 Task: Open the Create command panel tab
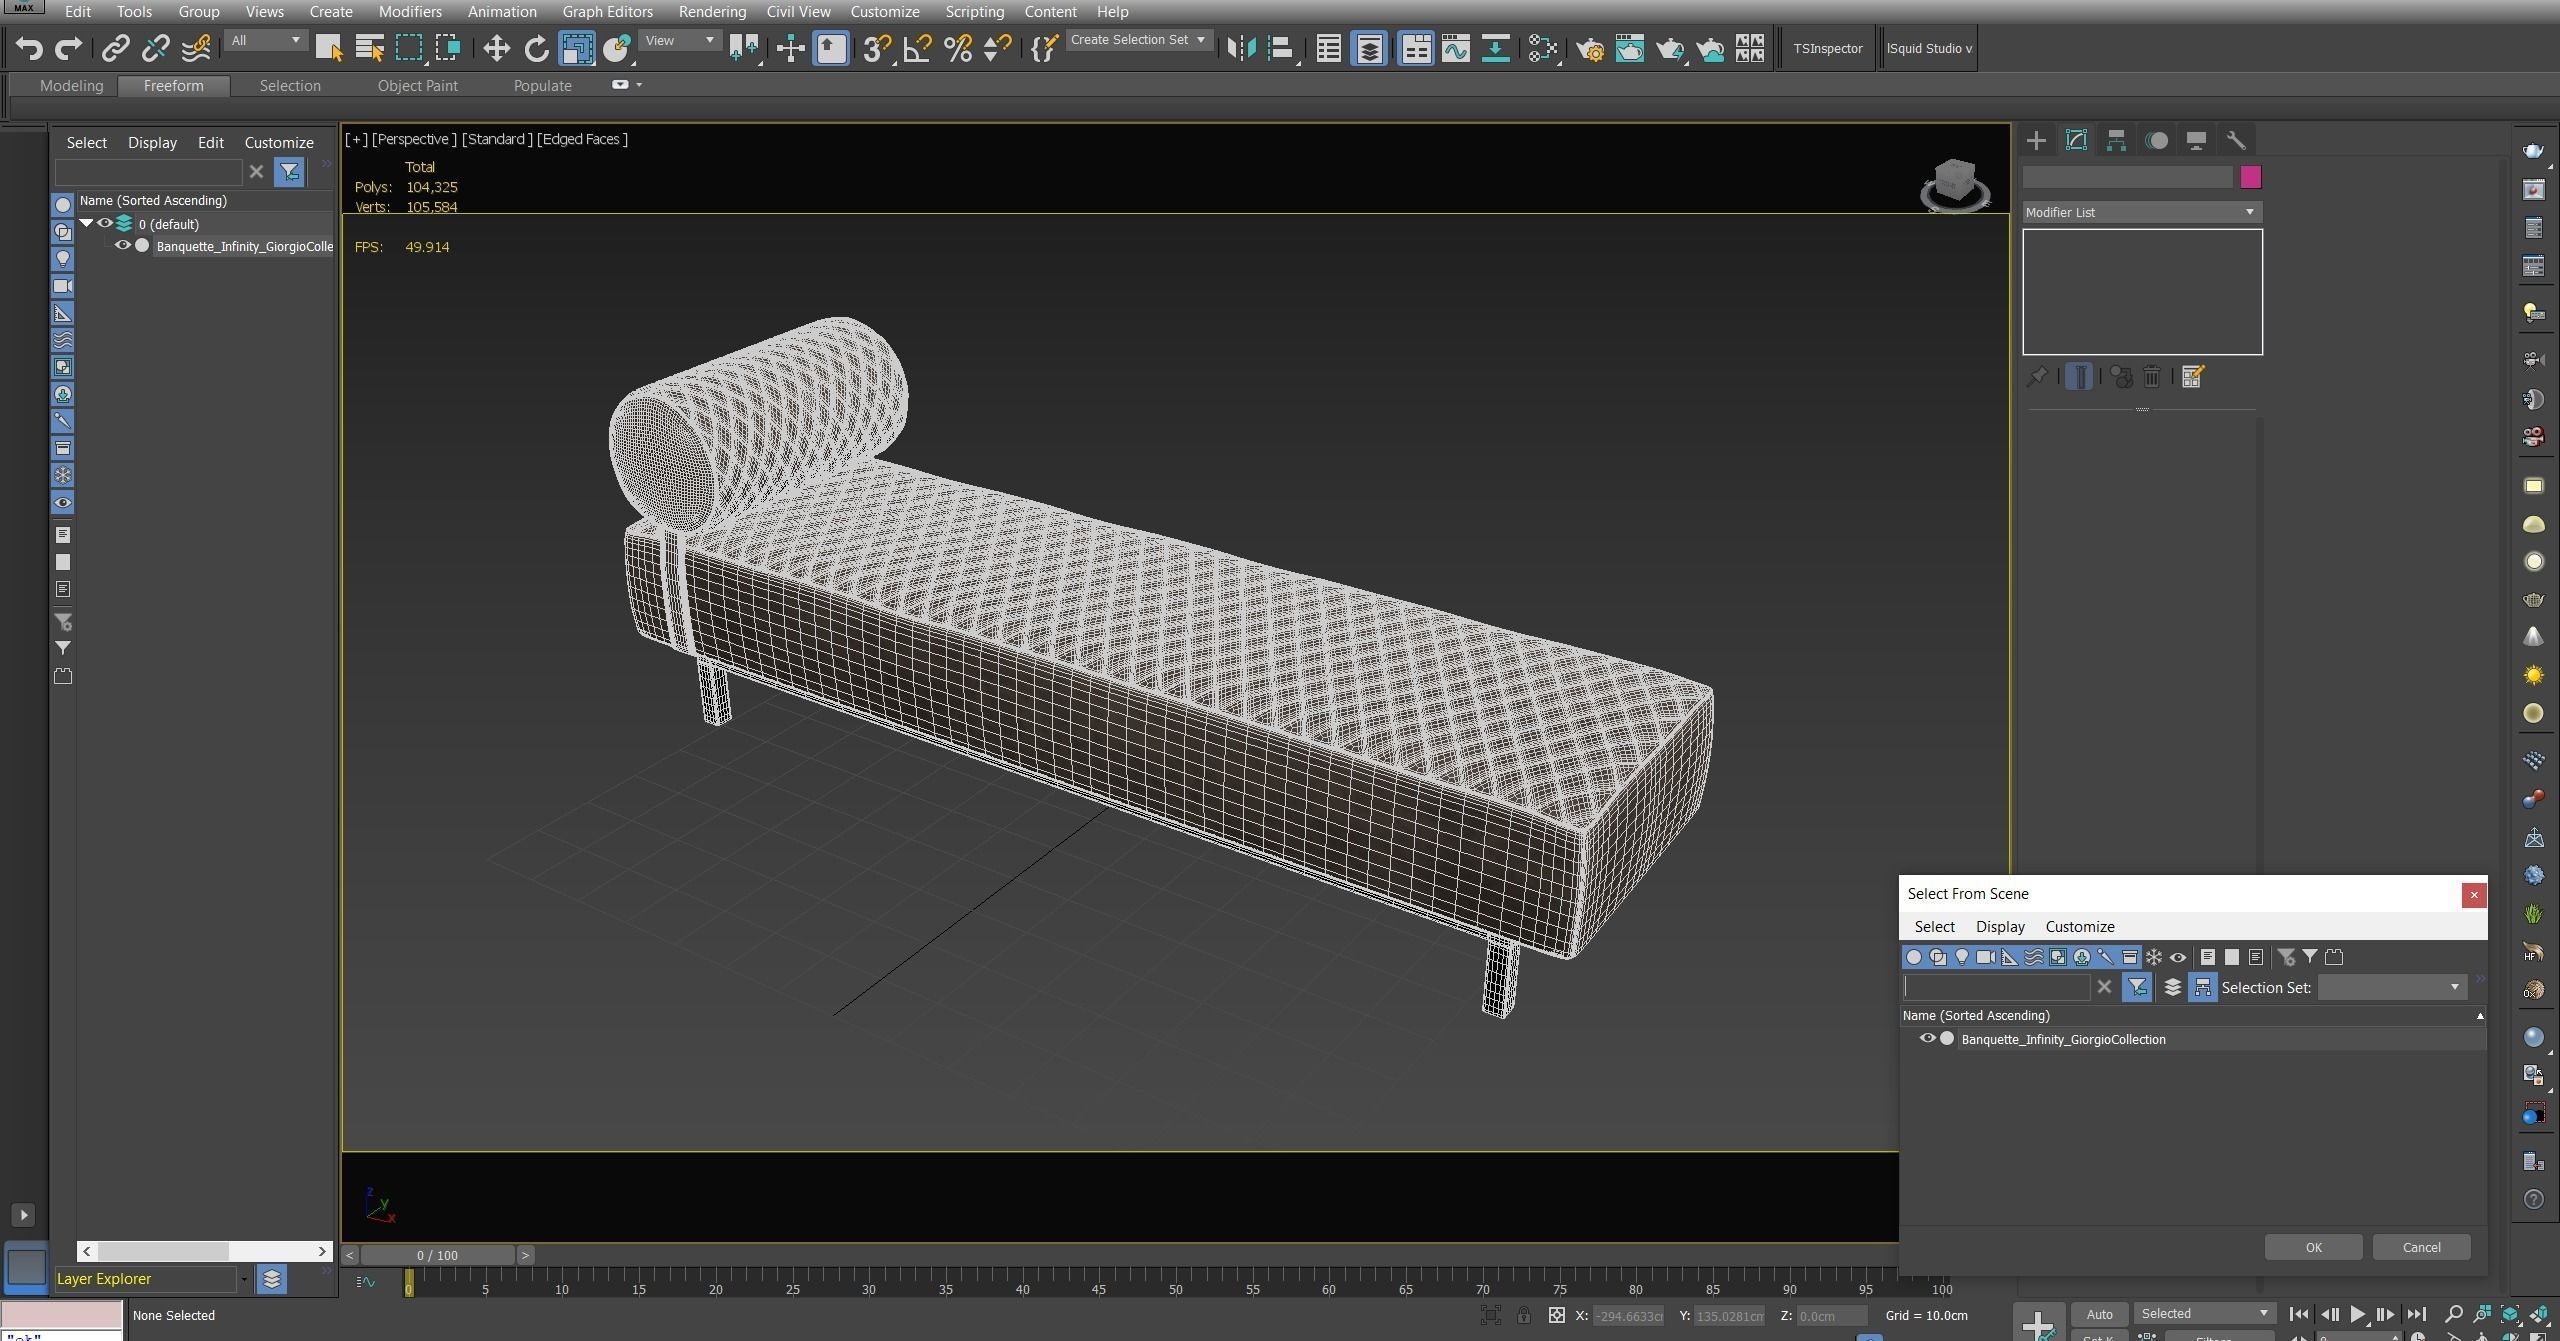[2036, 140]
